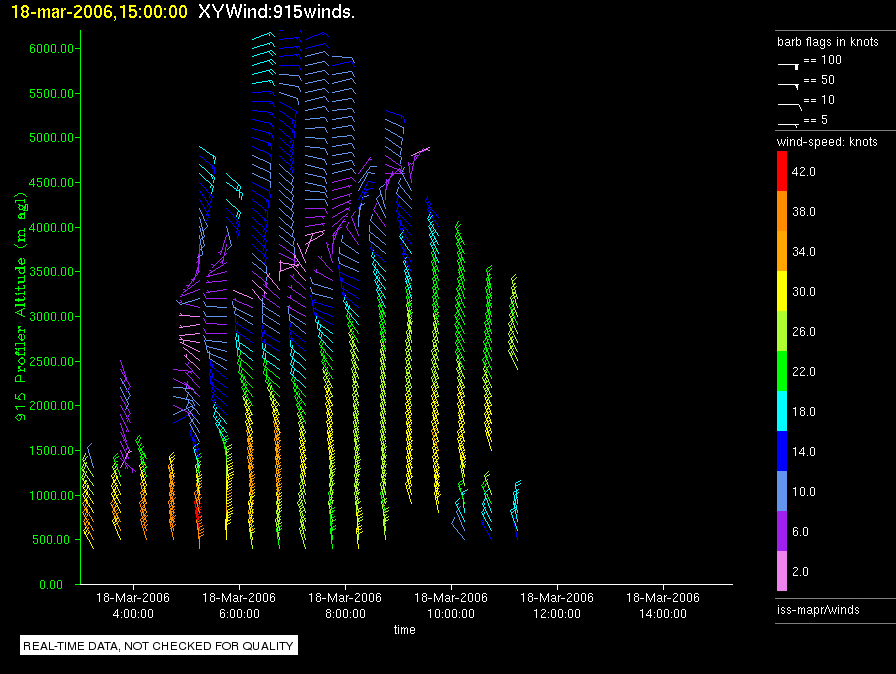Click the 'barb flags in knots' legend heading

coord(828,42)
